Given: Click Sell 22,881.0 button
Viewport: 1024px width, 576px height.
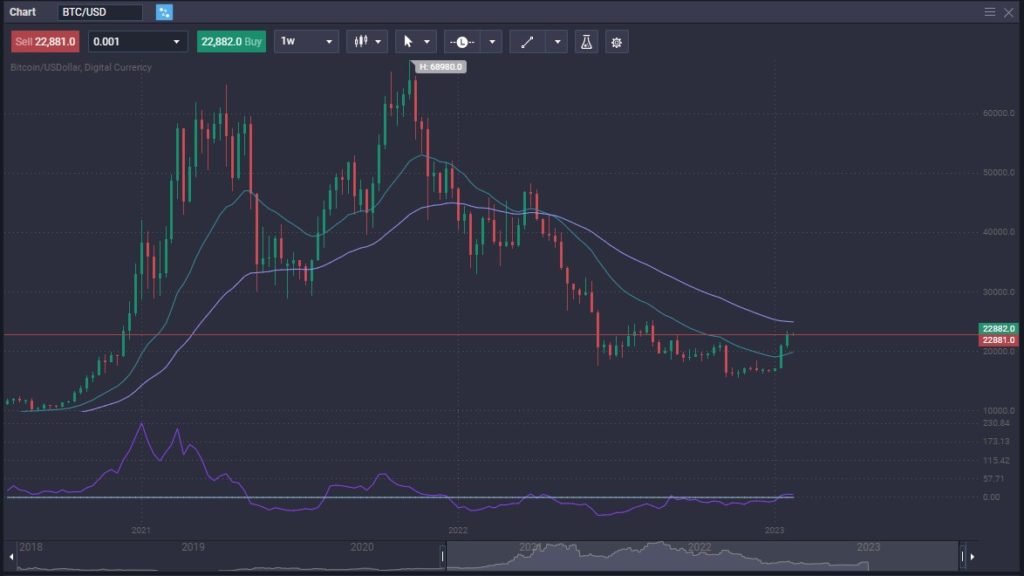Looking at the screenshot, I should 45,41.
